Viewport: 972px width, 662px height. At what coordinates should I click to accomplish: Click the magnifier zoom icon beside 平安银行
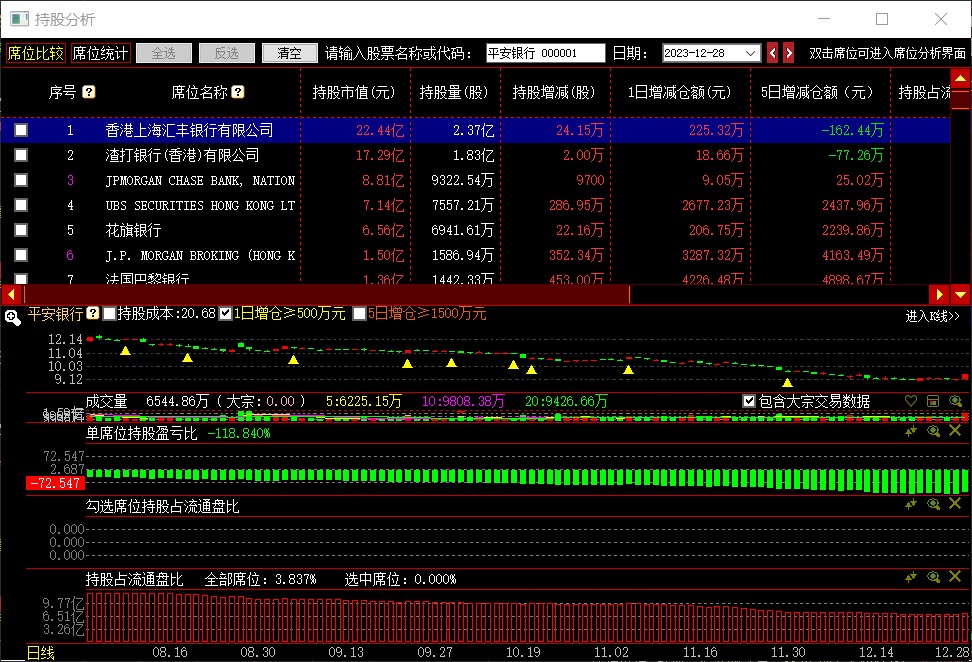pos(12,317)
